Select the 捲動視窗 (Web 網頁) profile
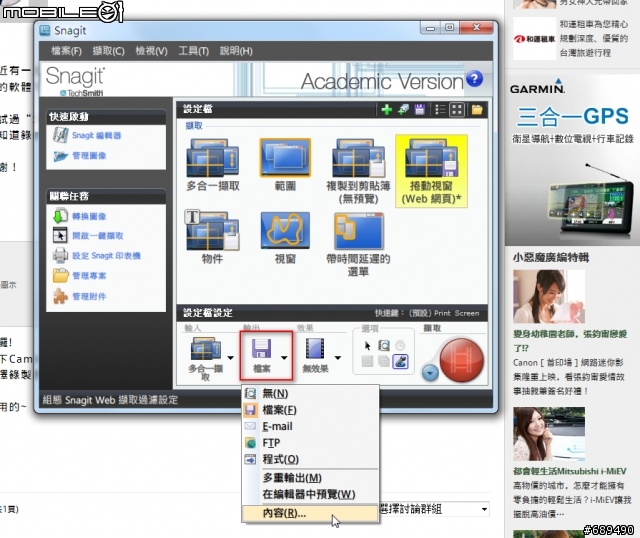The width and height of the screenshot is (640, 538). 431,171
